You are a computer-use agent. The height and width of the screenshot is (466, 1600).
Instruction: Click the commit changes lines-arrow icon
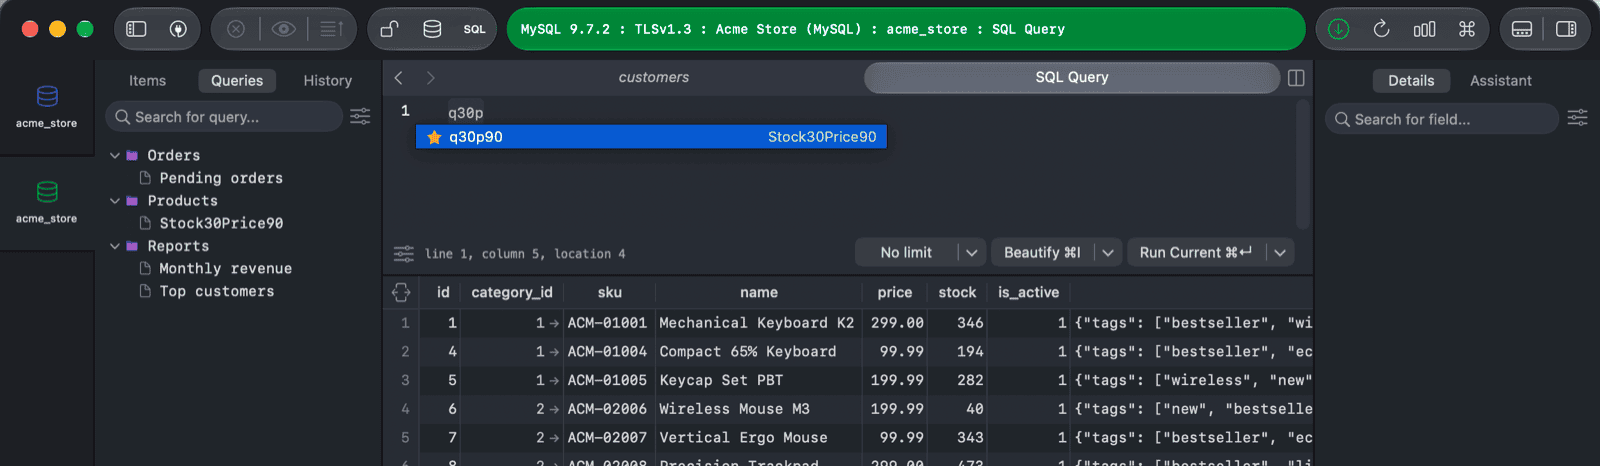(x=332, y=29)
